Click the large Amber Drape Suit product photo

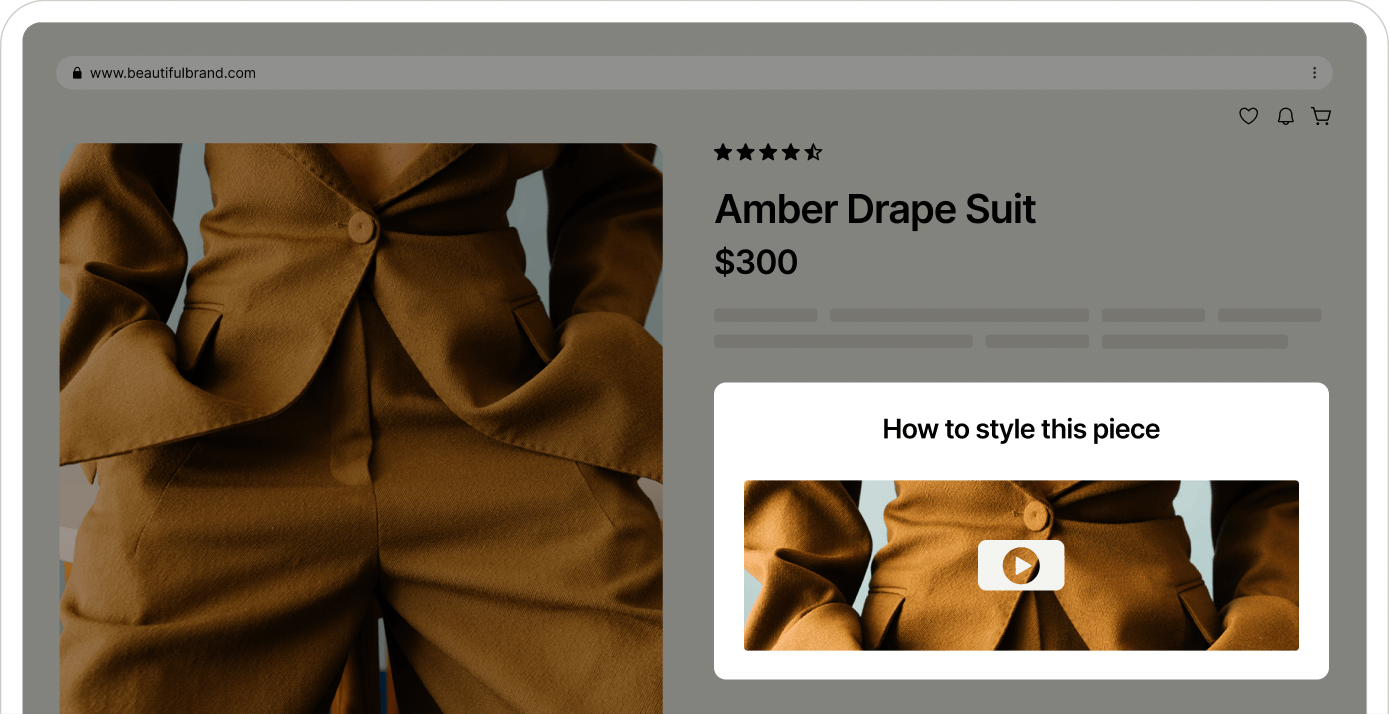pyautogui.click(x=361, y=429)
